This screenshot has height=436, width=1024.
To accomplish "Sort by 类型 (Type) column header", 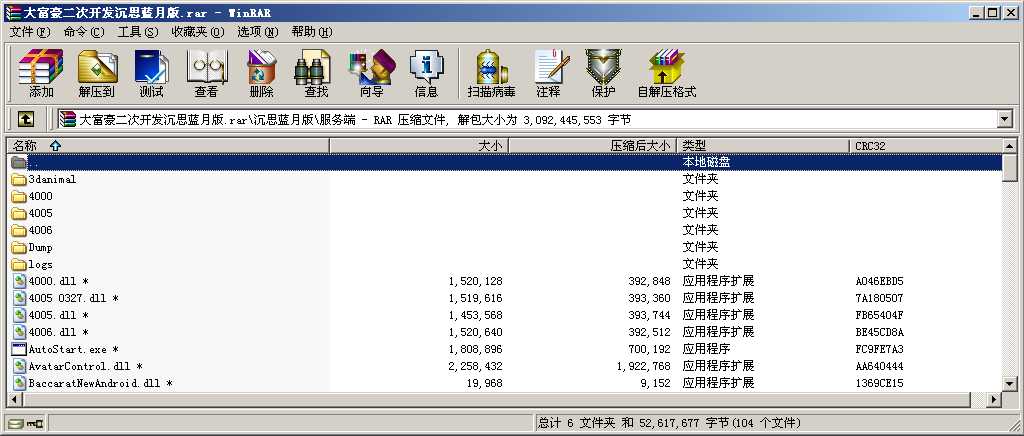I will point(763,146).
